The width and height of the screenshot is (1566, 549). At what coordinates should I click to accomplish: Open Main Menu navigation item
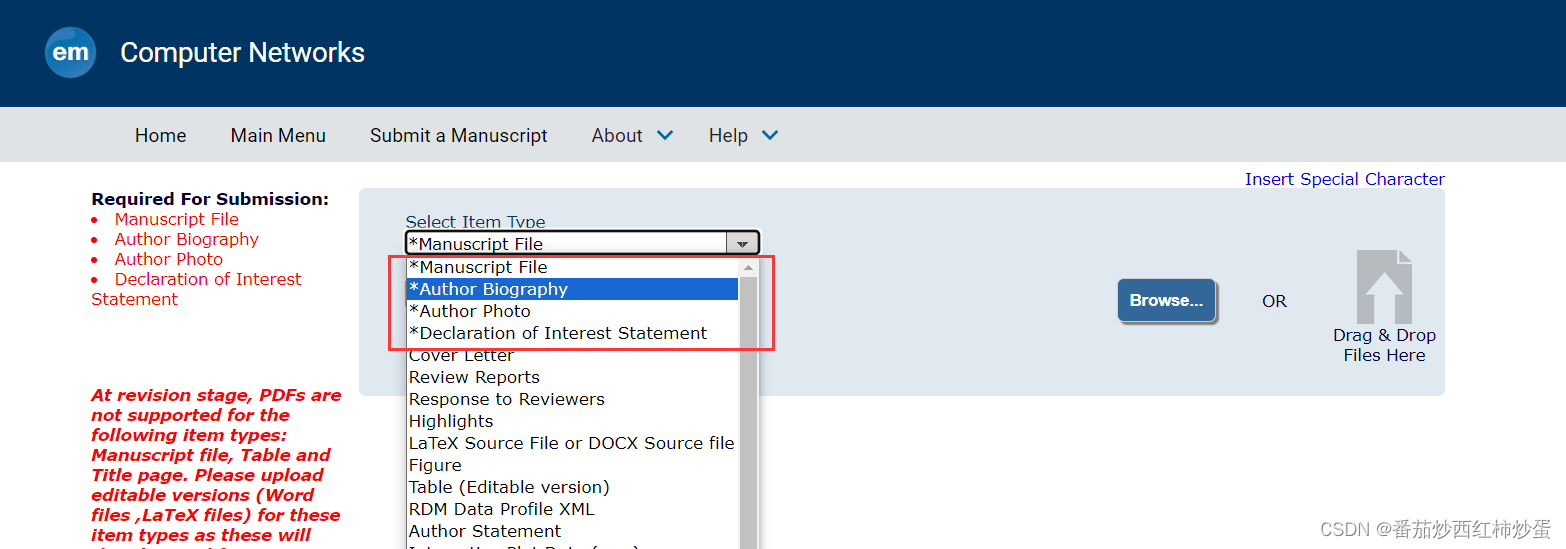[x=278, y=135]
